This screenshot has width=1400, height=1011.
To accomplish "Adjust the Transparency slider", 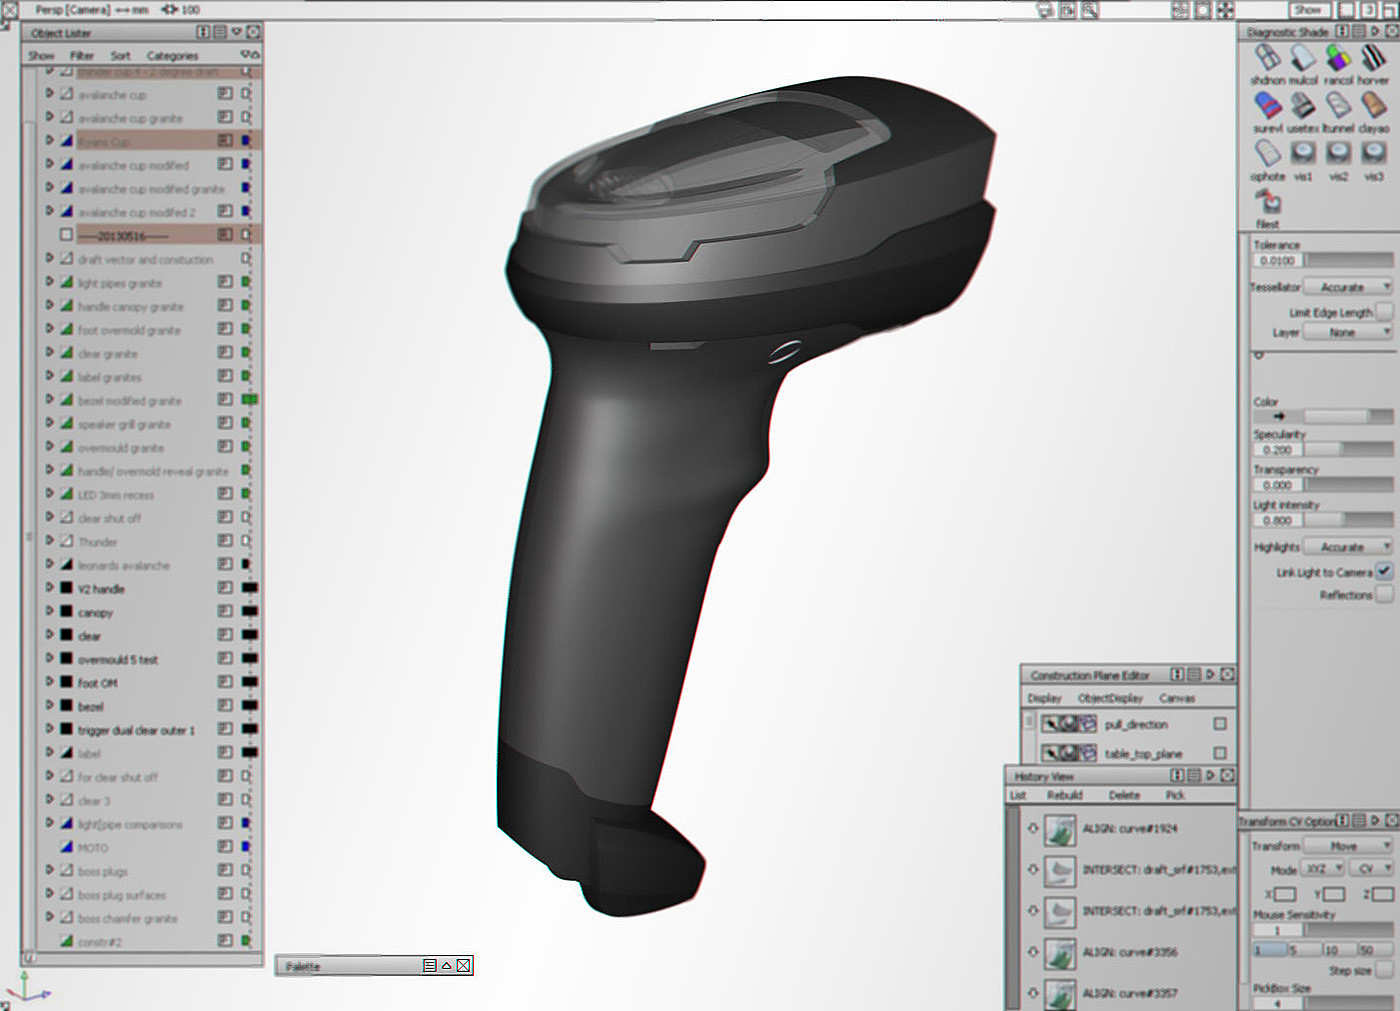I will [x=1348, y=485].
